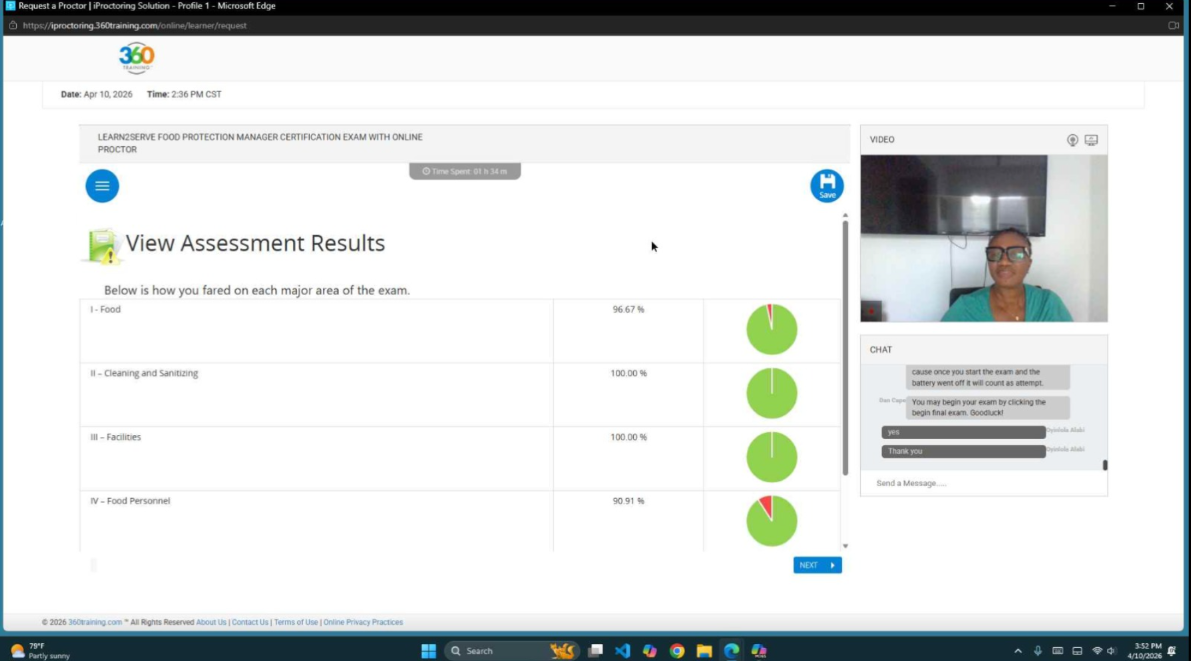Open the notification bell in the system tray

(1172, 651)
